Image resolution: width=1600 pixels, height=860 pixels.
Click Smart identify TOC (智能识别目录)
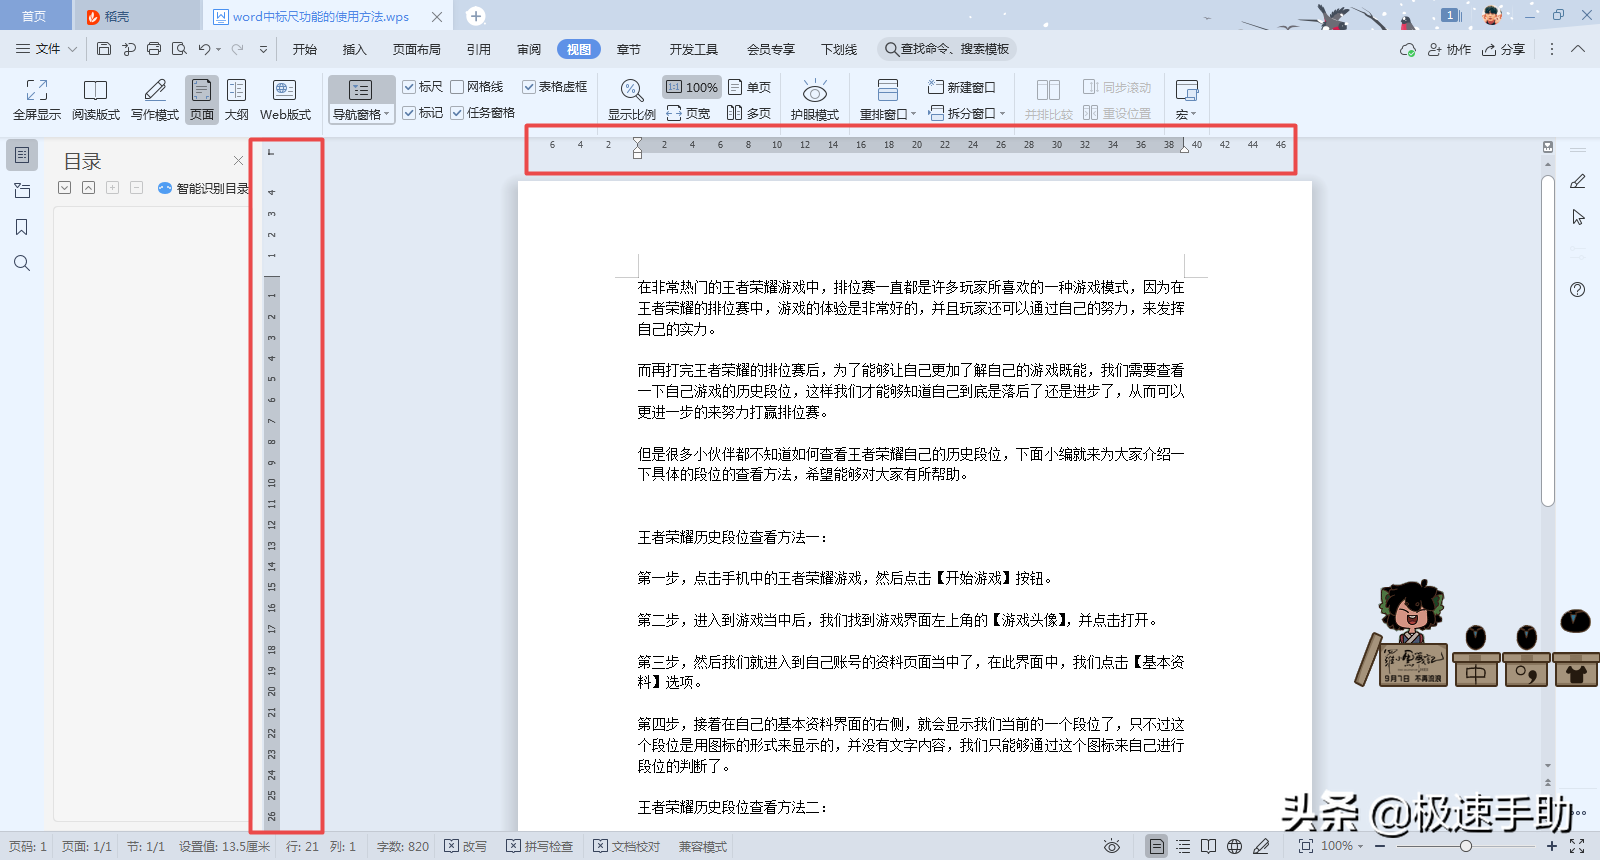203,188
